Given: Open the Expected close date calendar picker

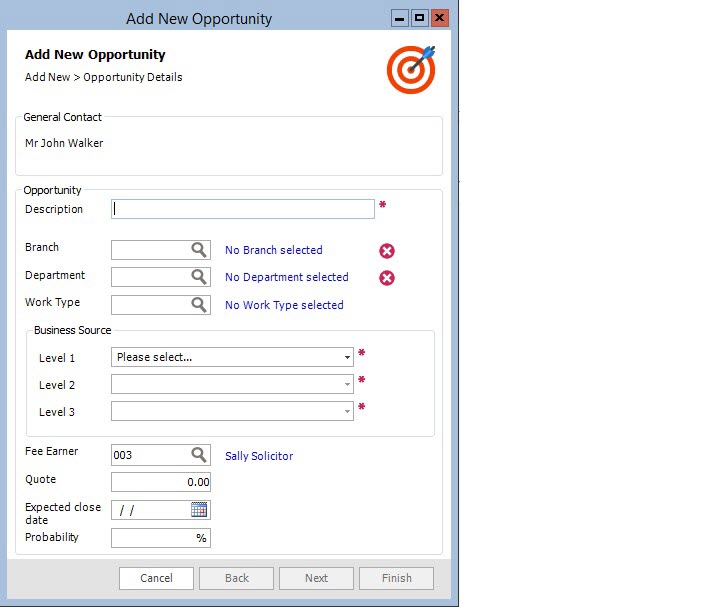Looking at the screenshot, I should pyautogui.click(x=199, y=510).
